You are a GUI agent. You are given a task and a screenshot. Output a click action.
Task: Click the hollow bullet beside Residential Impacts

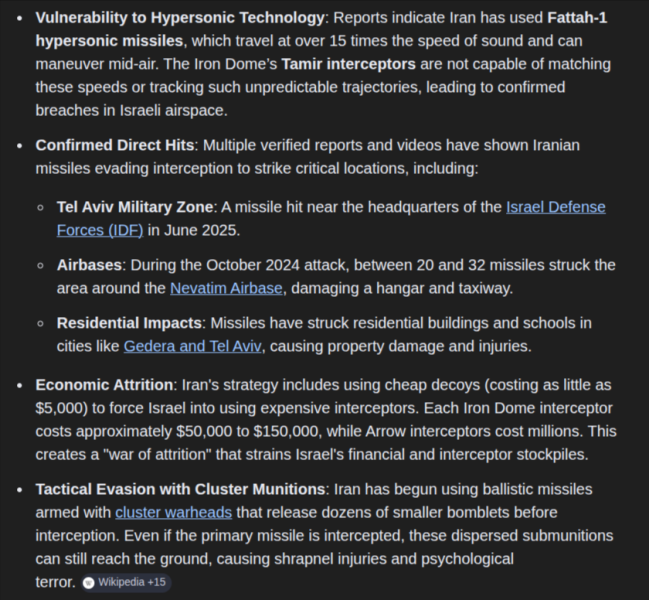[41, 323]
